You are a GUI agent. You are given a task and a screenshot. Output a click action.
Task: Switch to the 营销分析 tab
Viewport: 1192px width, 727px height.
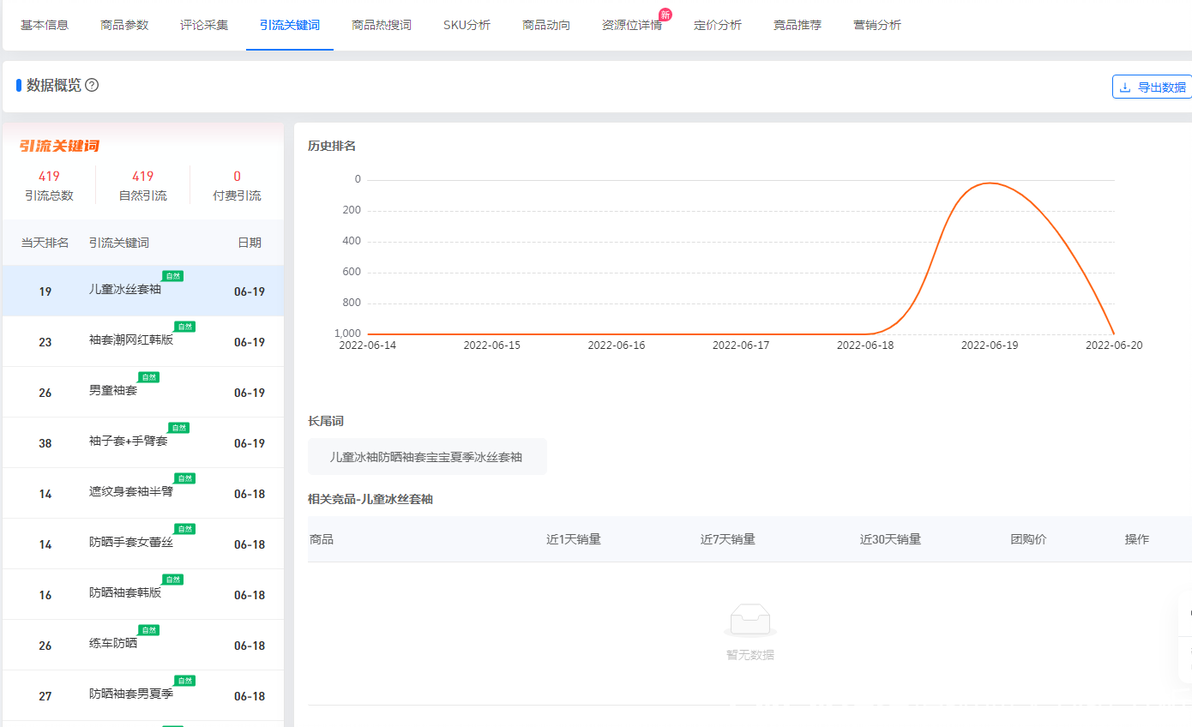click(x=878, y=25)
